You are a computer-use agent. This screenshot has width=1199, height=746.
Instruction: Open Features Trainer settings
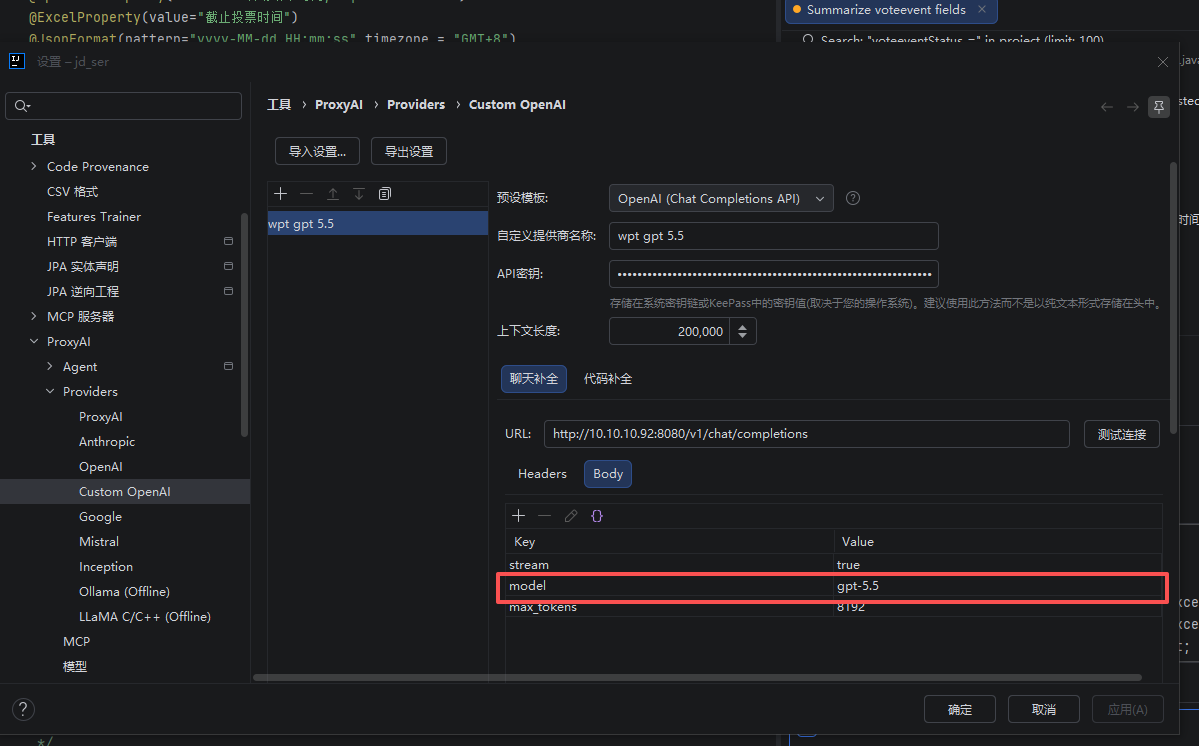coord(94,217)
